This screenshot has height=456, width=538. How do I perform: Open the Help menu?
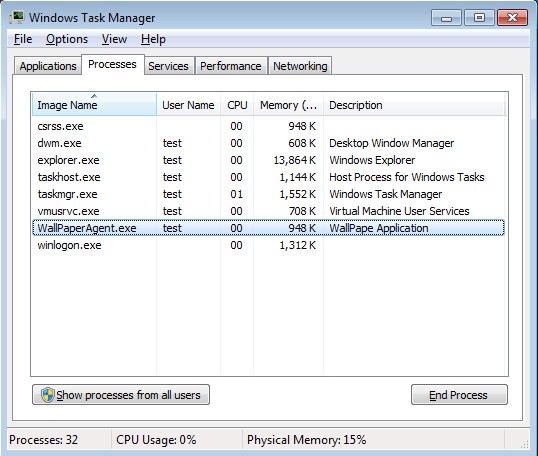click(x=153, y=39)
